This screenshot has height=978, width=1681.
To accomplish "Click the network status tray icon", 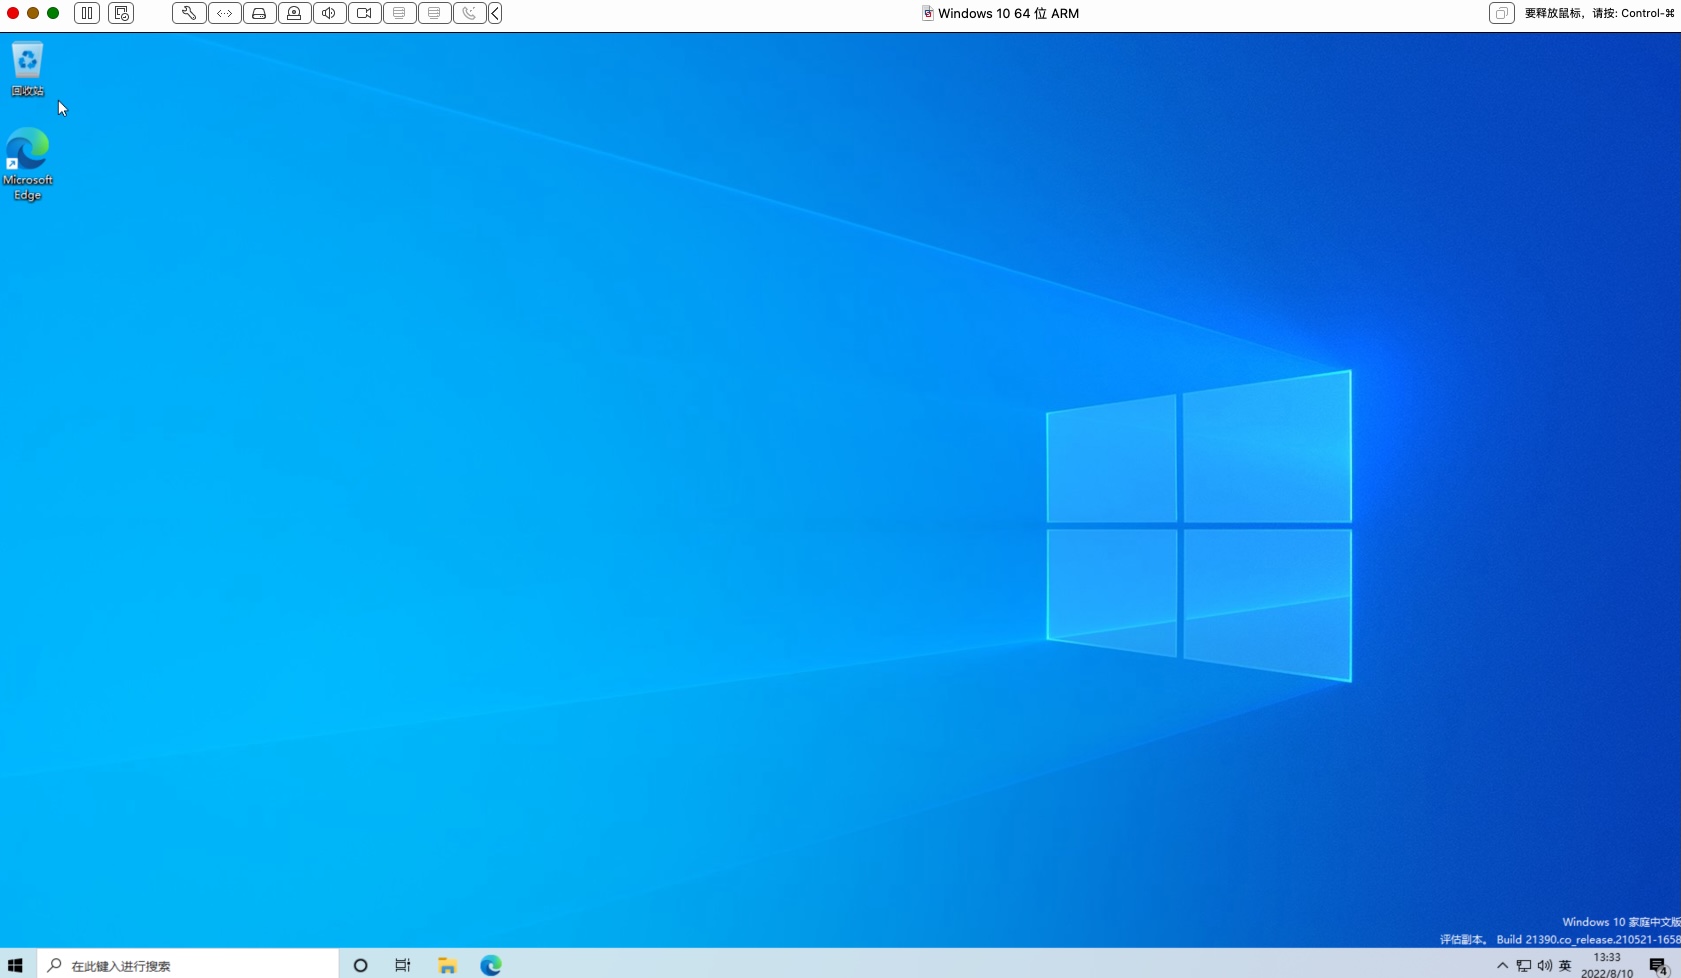I will 1524,965.
